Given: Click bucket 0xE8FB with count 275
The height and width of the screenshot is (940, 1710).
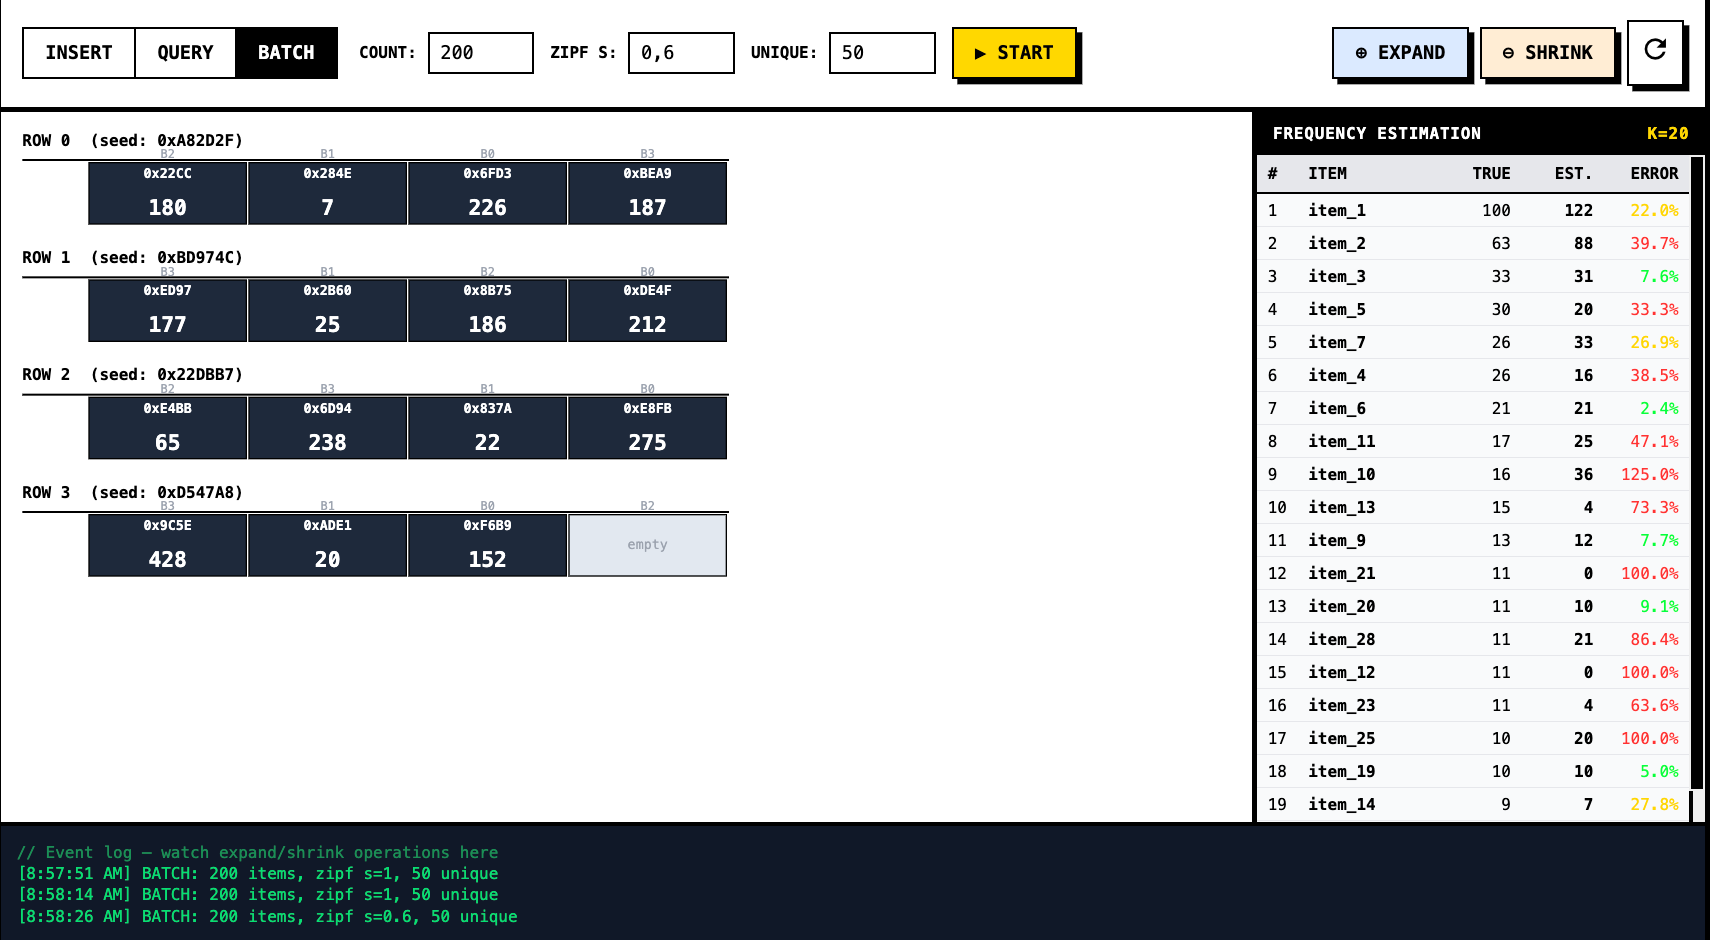Looking at the screenshot, I should [647, 428].
